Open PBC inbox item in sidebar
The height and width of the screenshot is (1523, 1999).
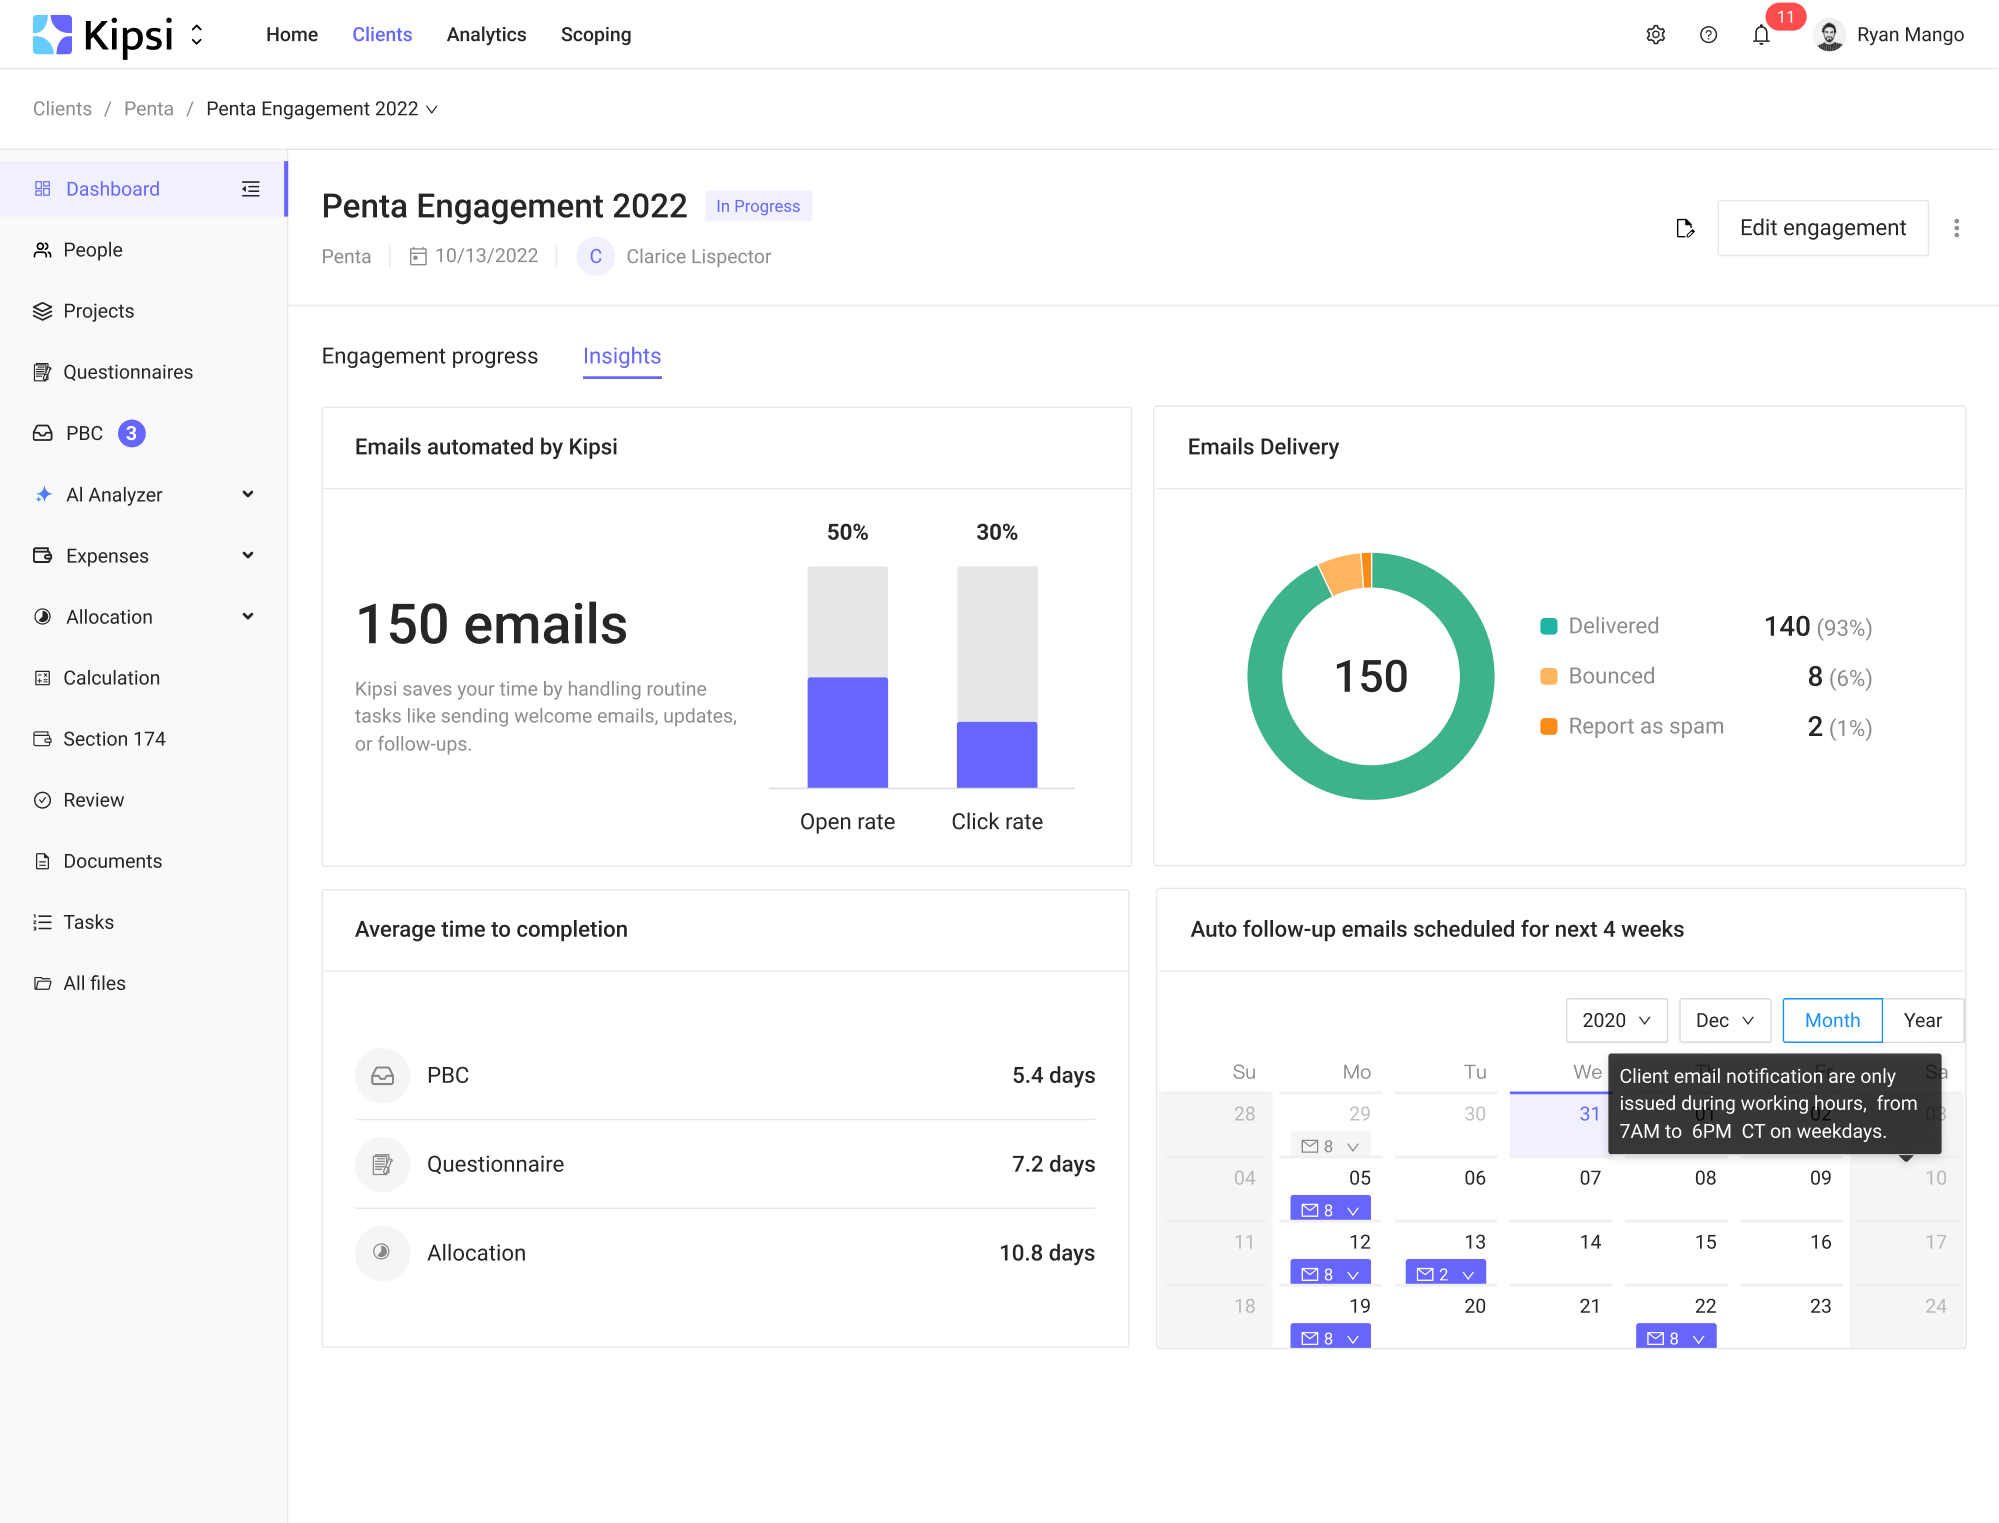click(85, 433)
